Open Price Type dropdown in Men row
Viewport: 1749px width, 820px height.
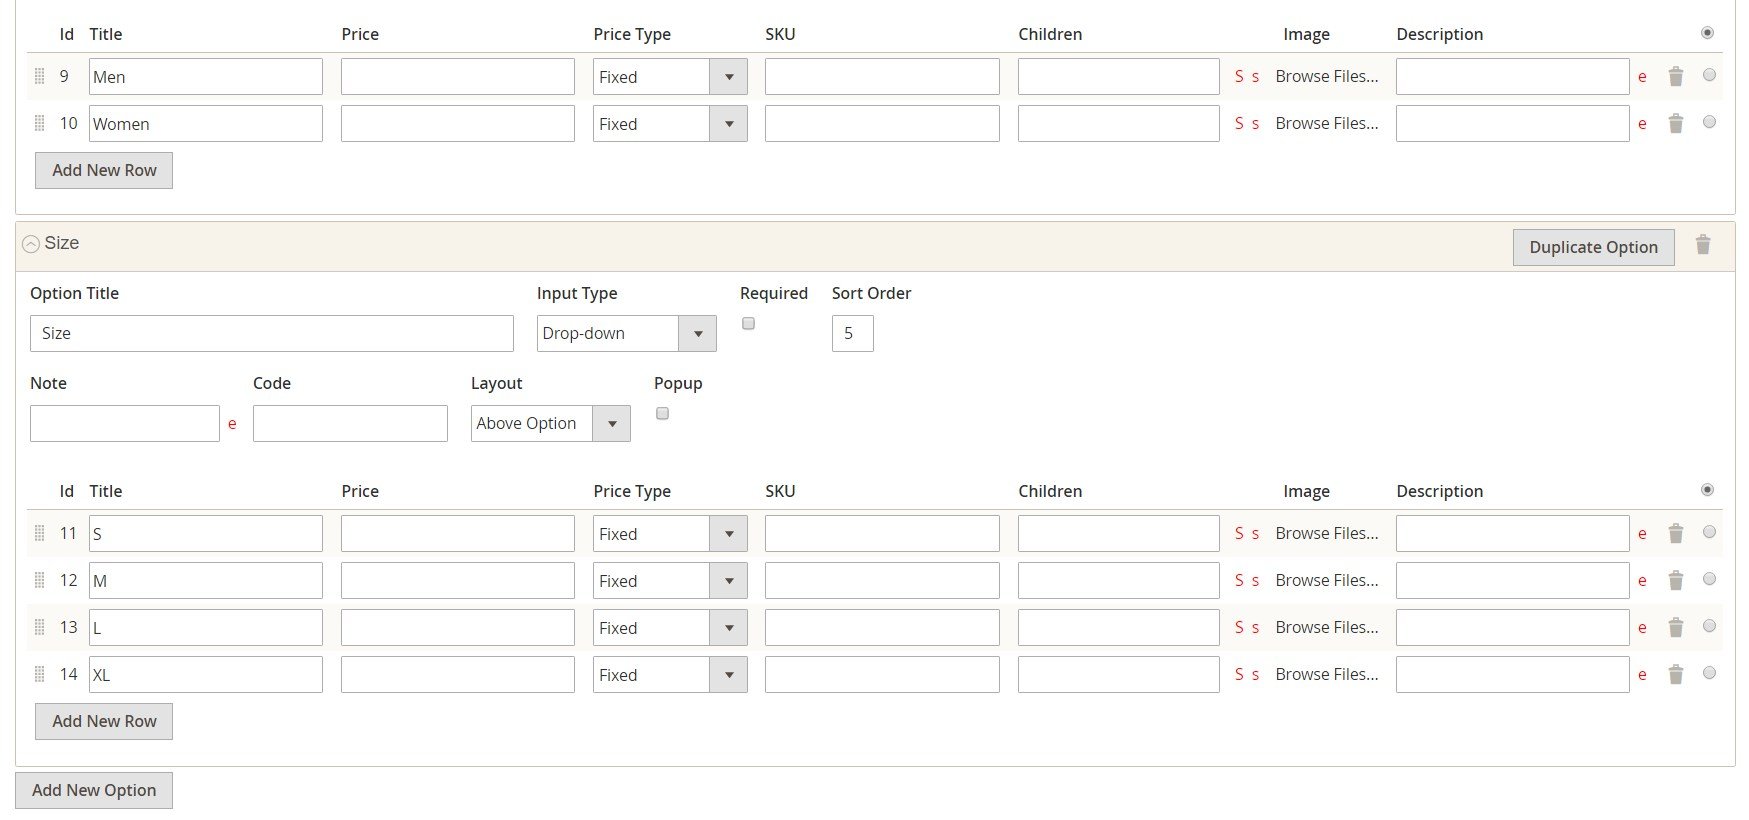pos(670,77)
